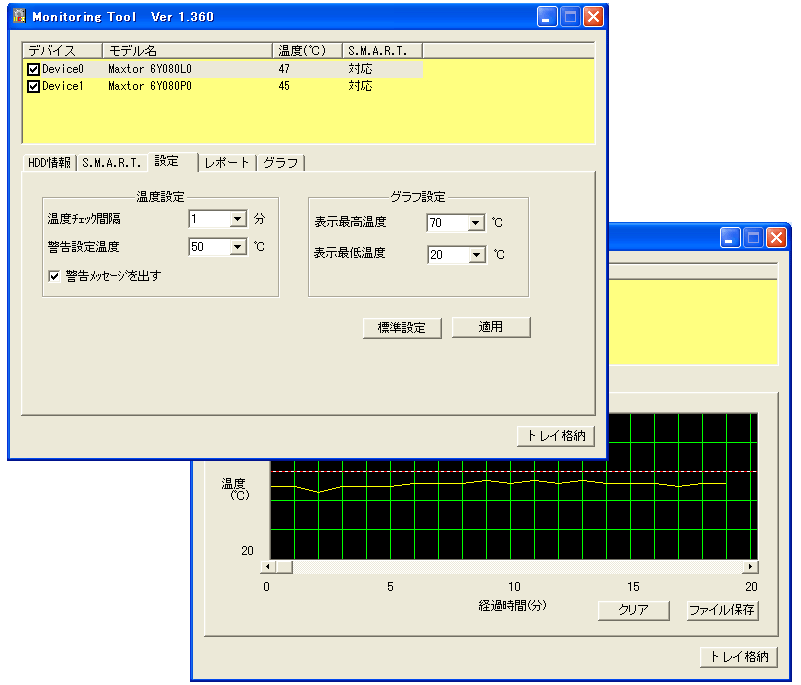
Task: Click the 表示最高温度 value field showing 70
Action: tap(447, 223)
